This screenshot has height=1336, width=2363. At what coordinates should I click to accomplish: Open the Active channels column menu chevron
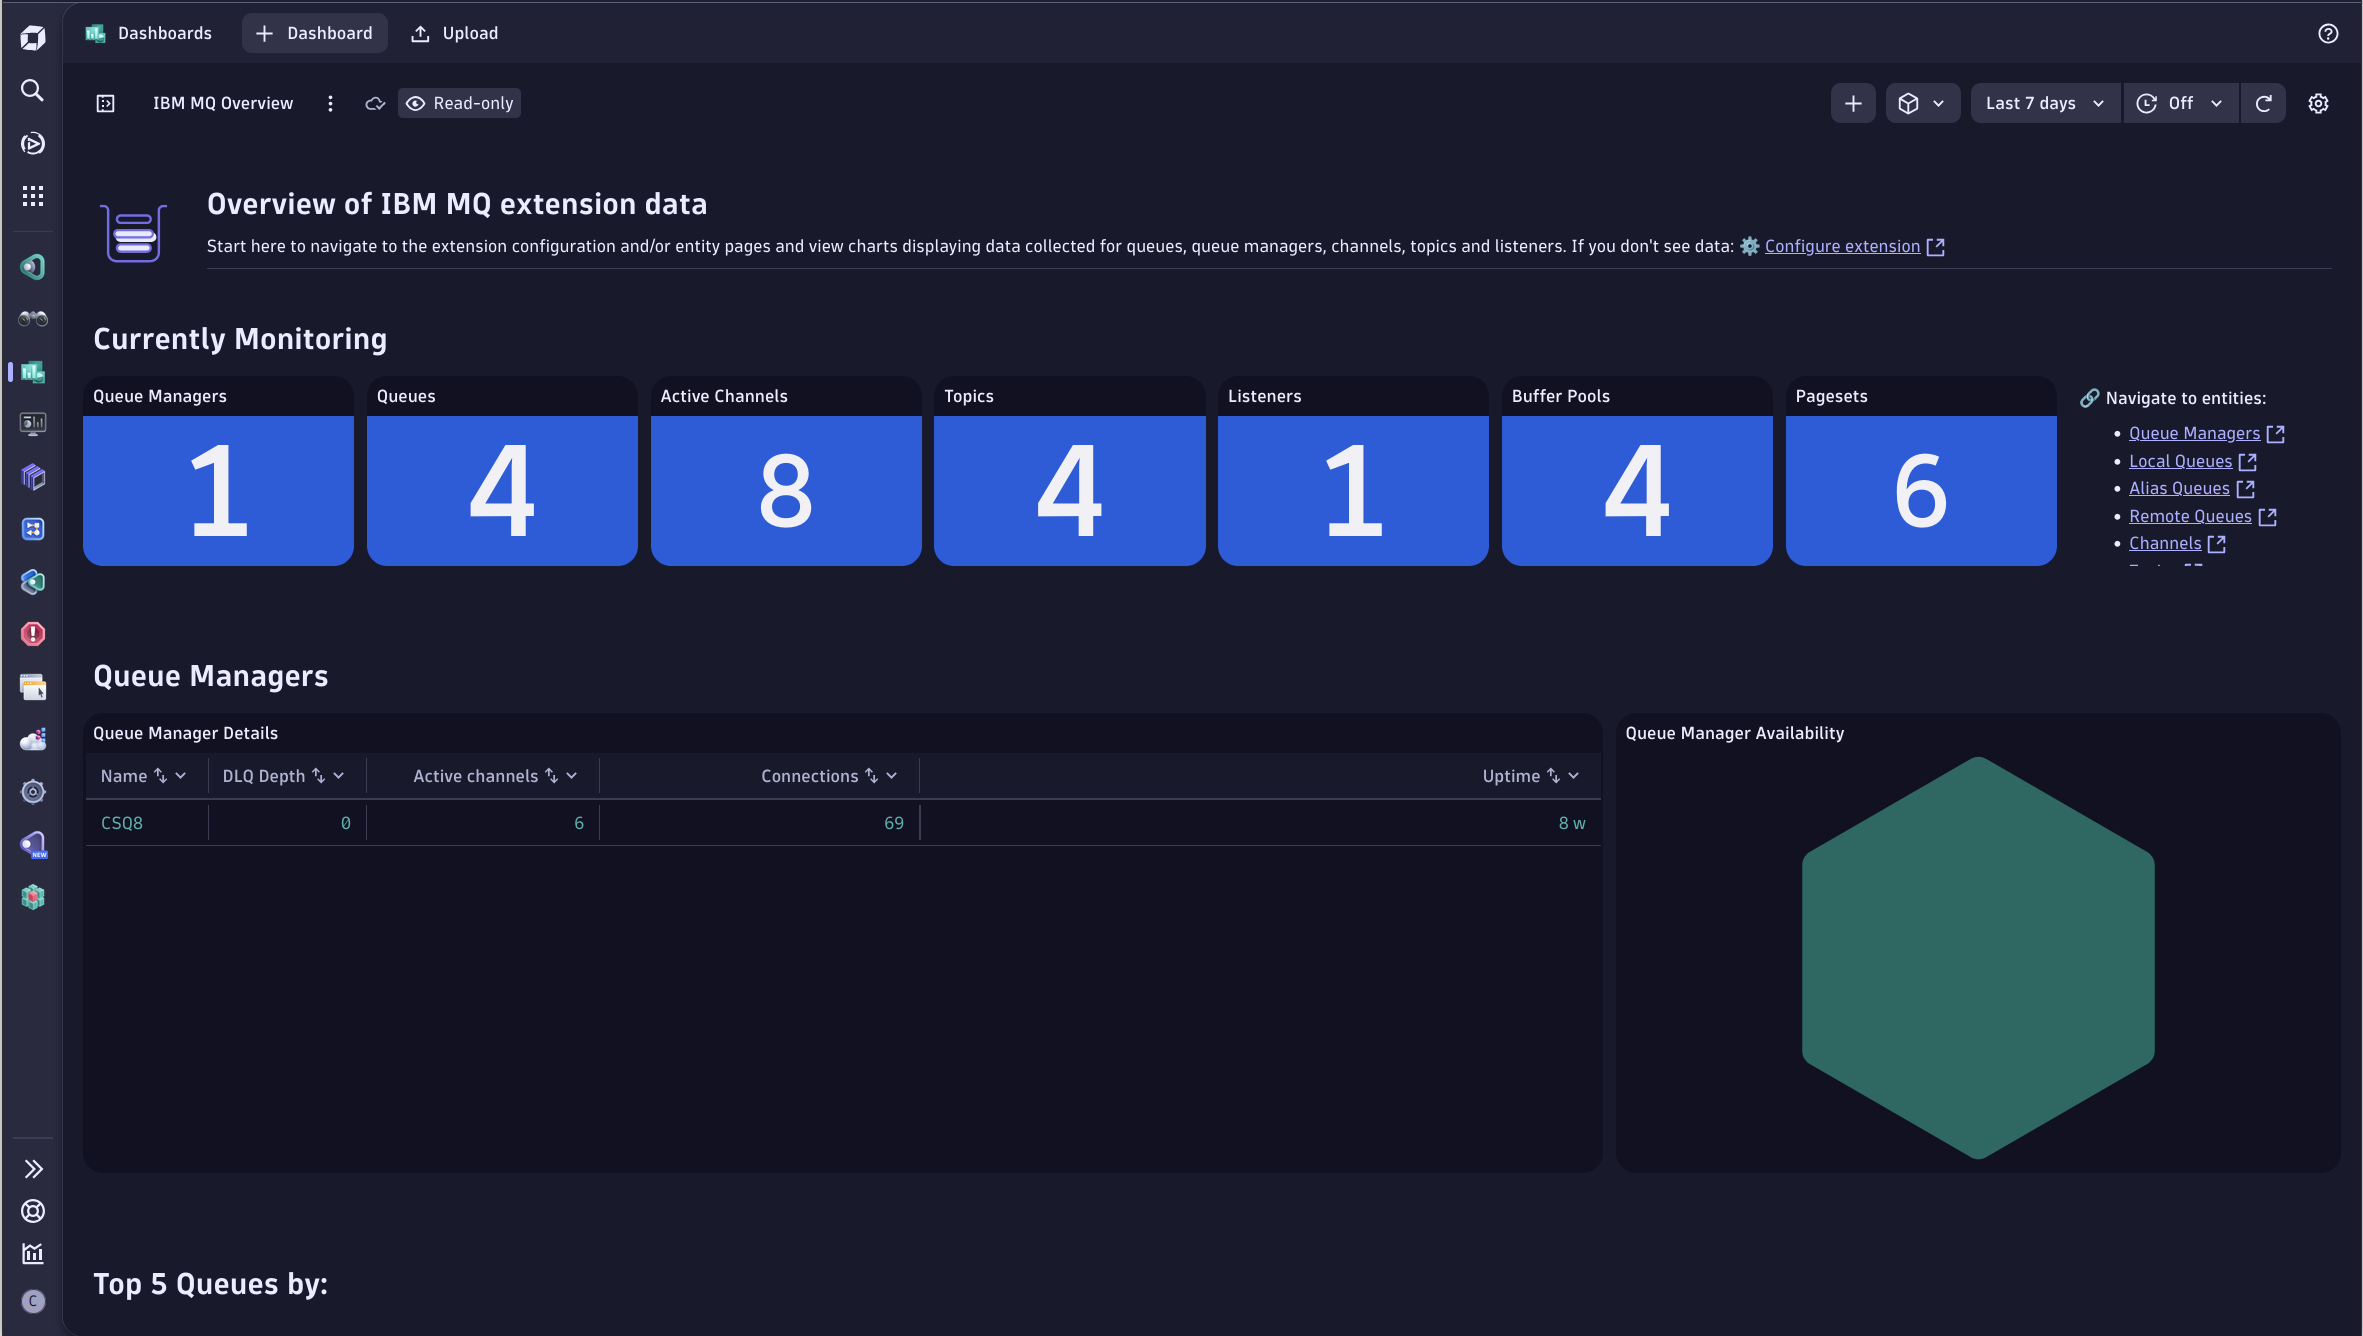click(572, 776)
